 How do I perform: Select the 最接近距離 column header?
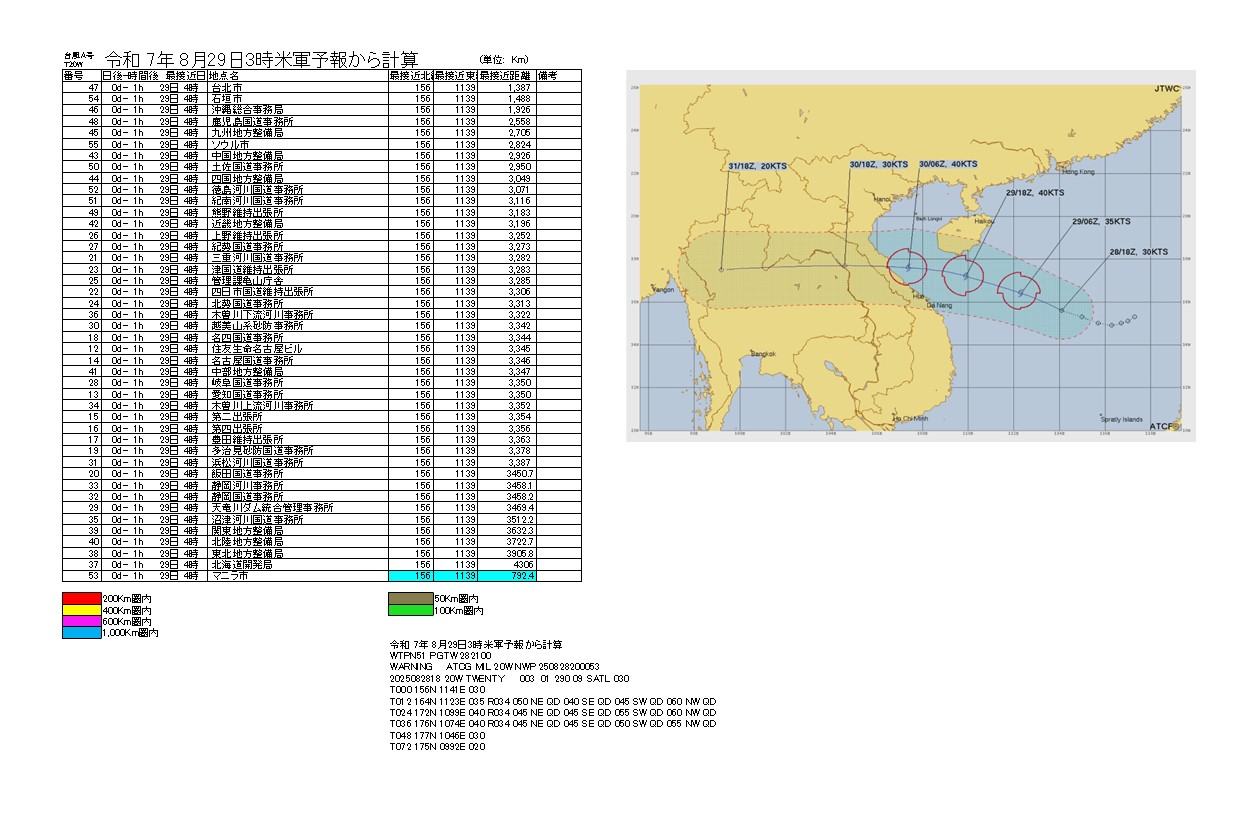click(507, 75)
